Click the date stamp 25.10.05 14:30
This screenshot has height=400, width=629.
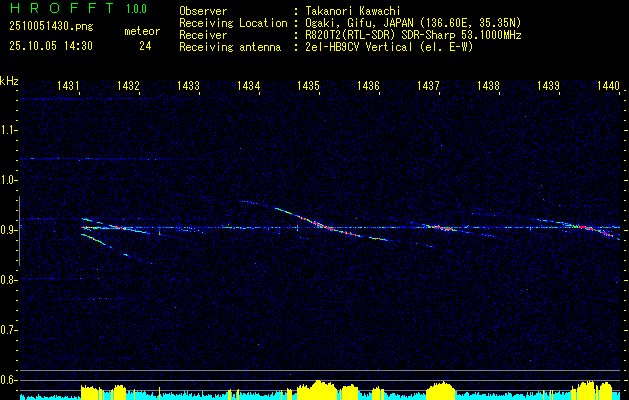tap(51, 46)
